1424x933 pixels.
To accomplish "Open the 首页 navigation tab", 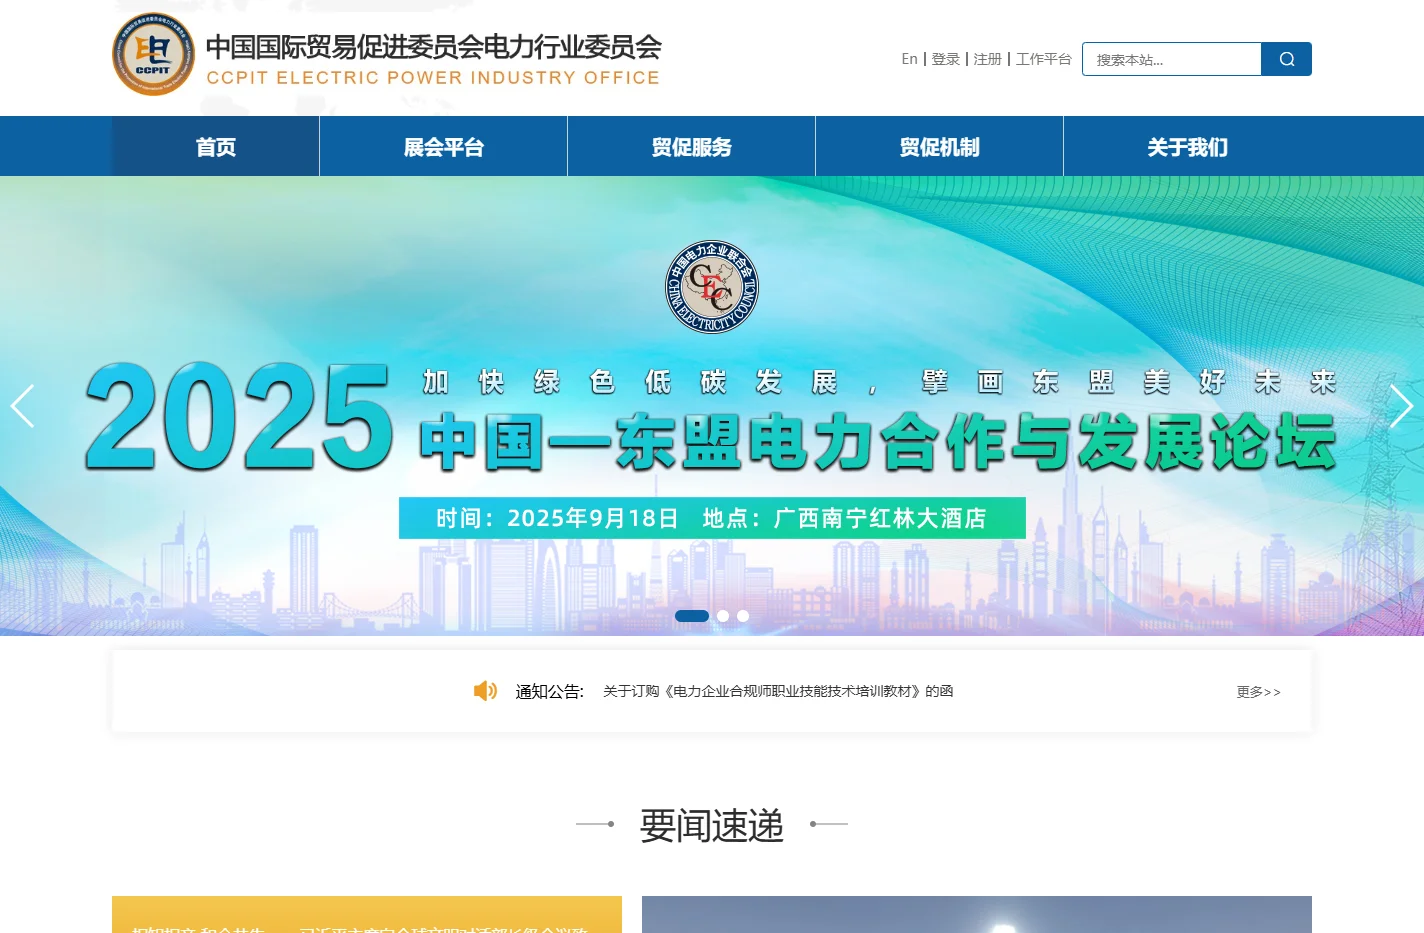I will pyautogui.click(x=216, y=147).
